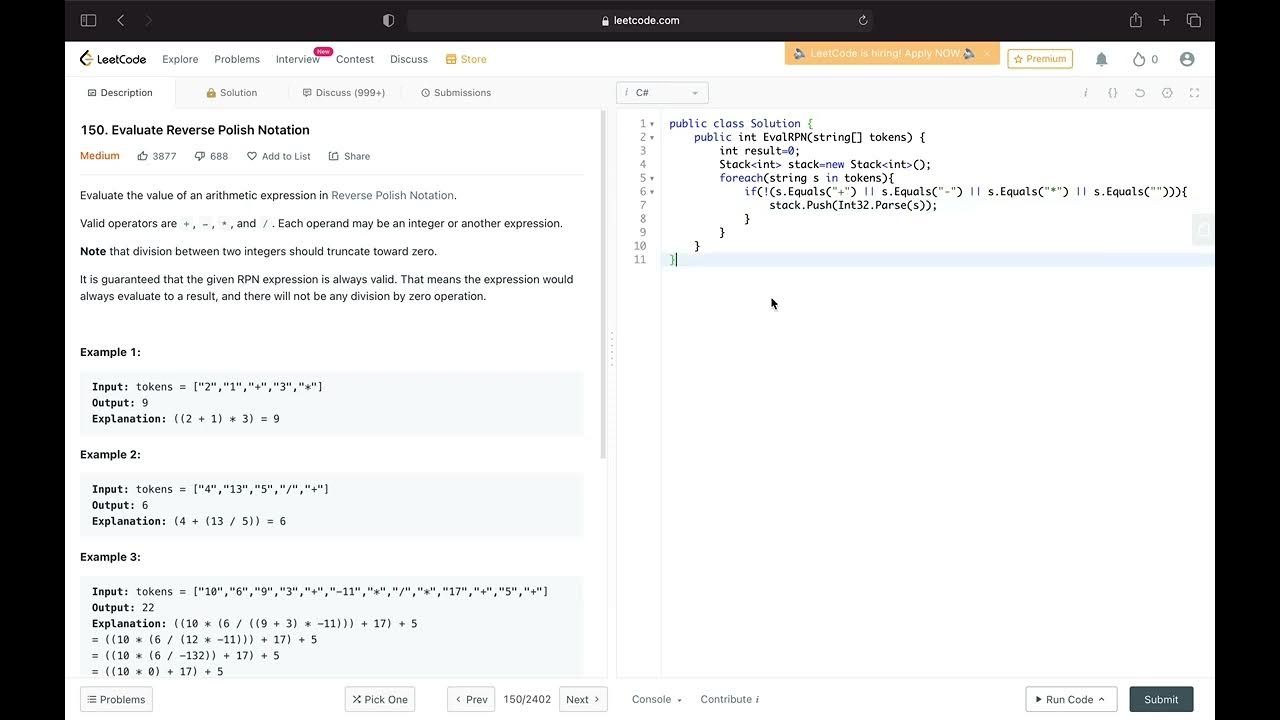1280x720 pixels.
Task: Switch to the Submissions tab
Action: tap(456, 92)
